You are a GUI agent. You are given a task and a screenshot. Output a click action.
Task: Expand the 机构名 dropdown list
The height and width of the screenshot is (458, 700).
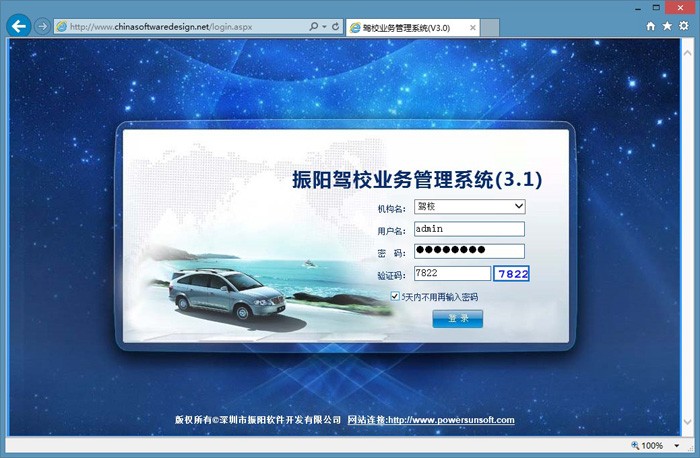point(470,206)
